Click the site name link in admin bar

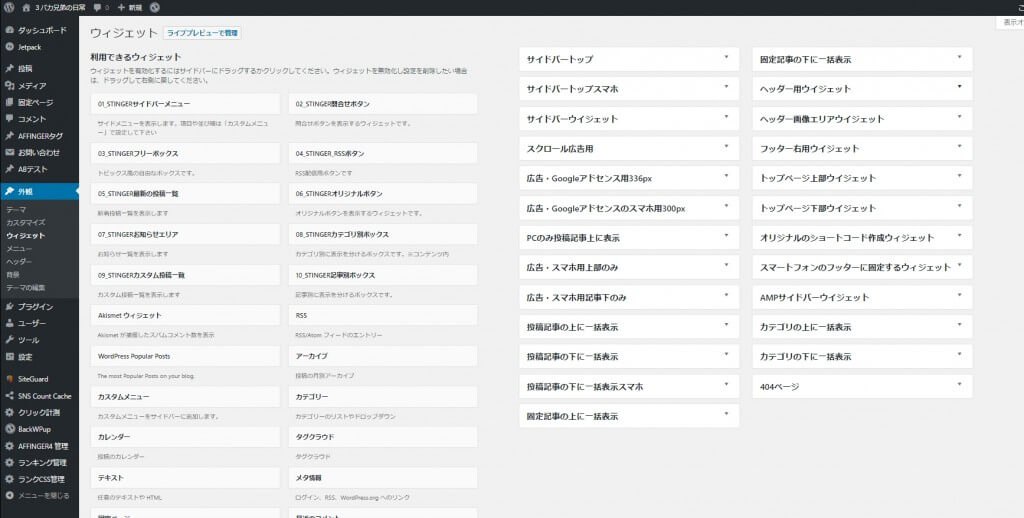[60, 8]
